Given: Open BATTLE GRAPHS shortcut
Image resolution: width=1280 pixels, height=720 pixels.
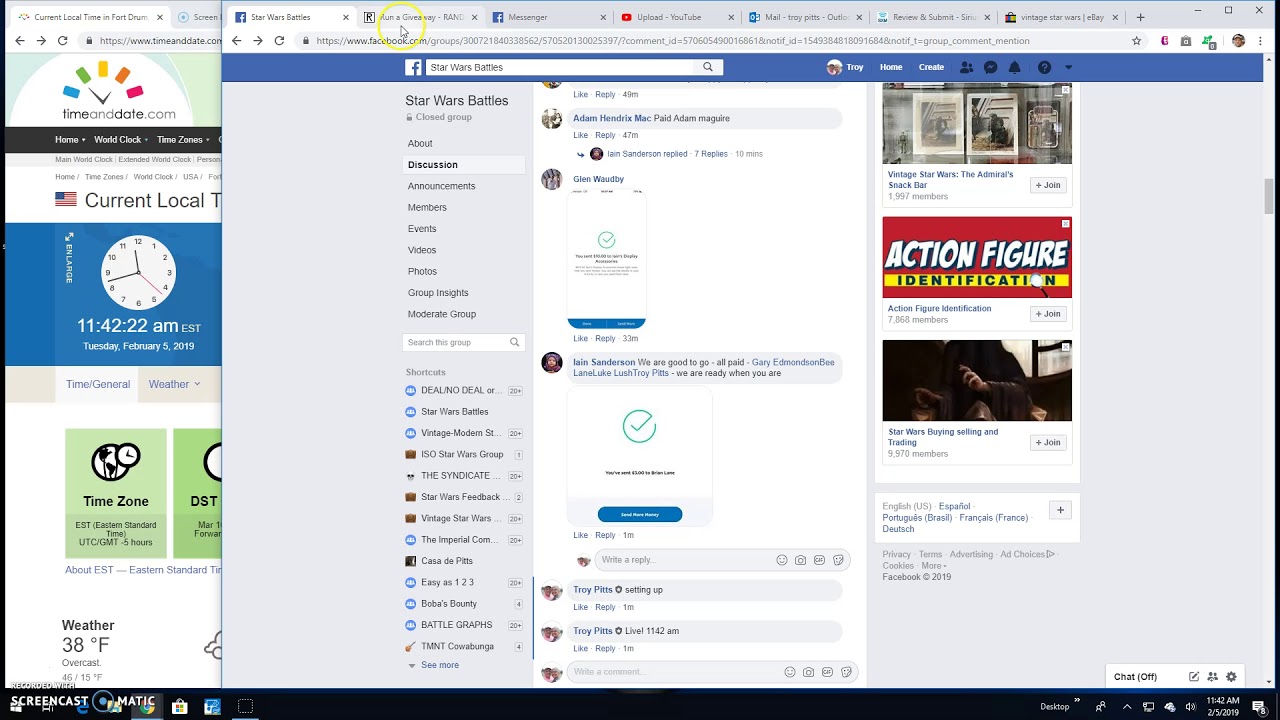Looking at the screenshot, I should 456,625.
